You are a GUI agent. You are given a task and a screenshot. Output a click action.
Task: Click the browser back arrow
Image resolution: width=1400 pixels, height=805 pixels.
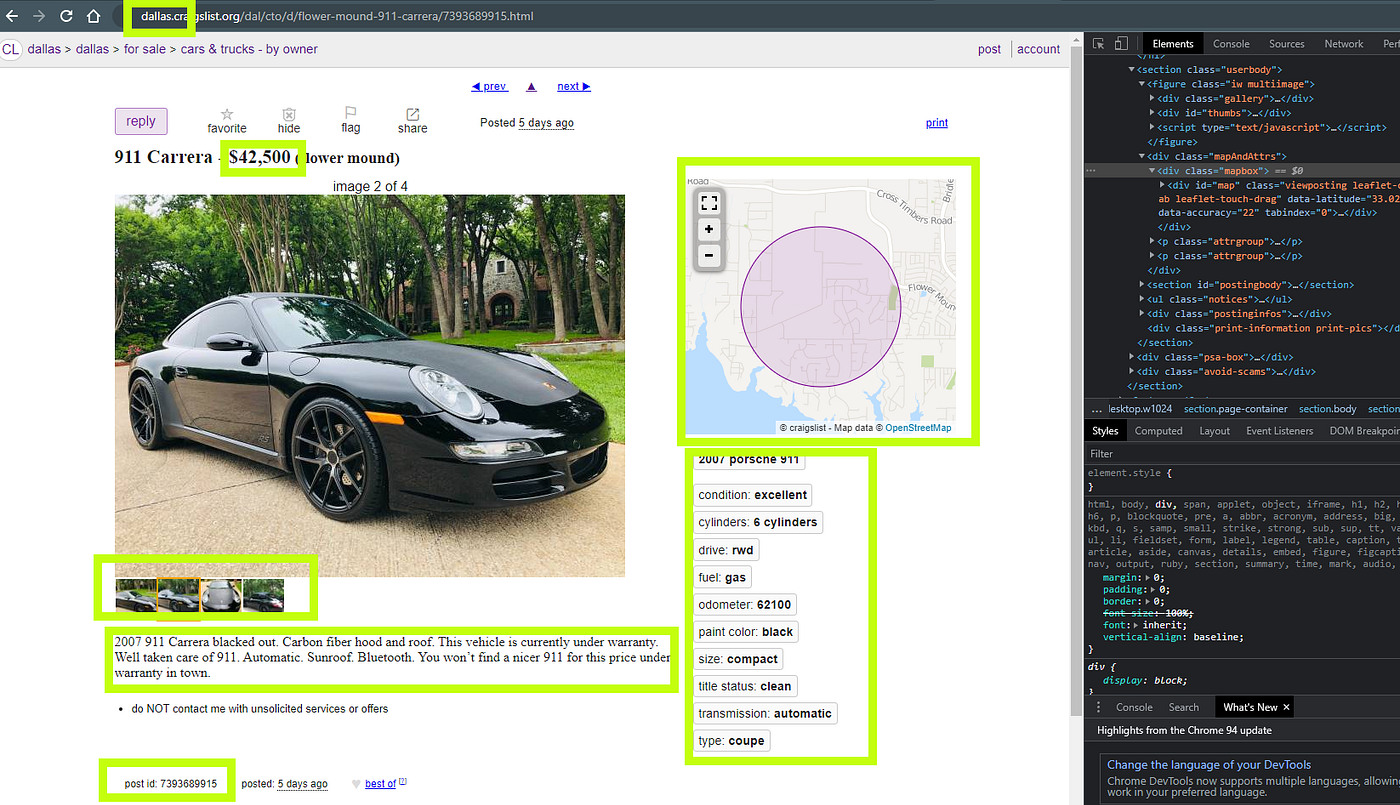(13, 16)
